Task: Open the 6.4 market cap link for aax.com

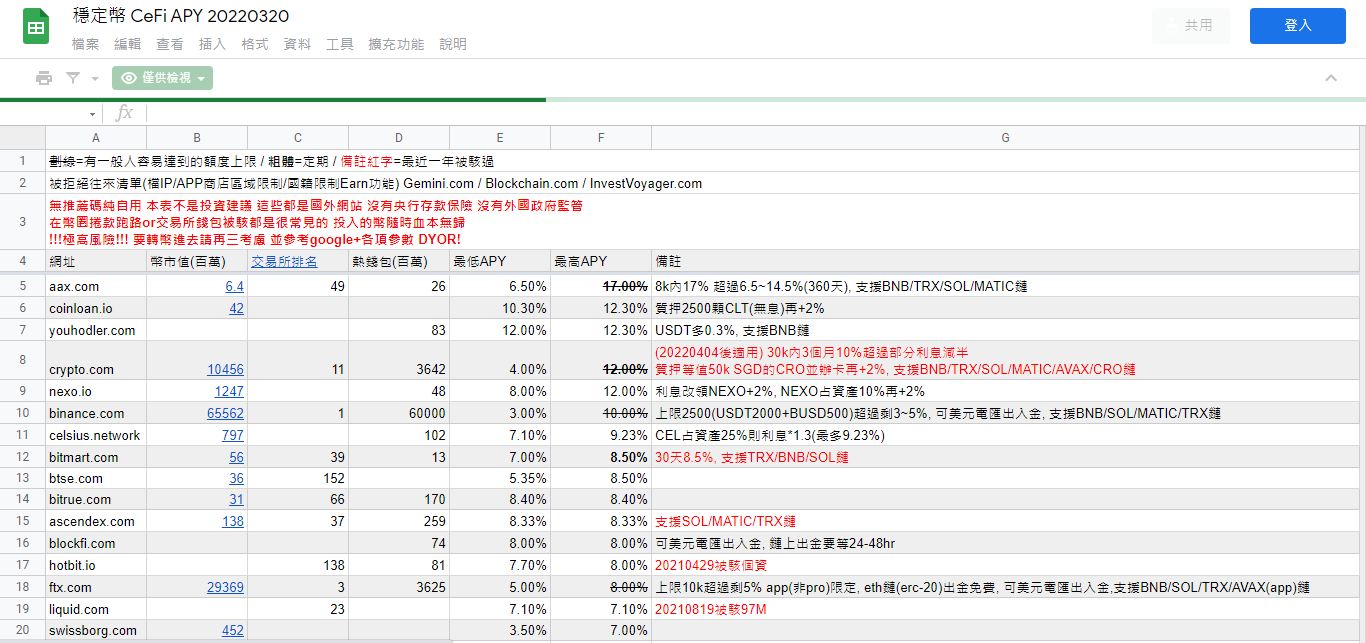Action: point(234,286)
